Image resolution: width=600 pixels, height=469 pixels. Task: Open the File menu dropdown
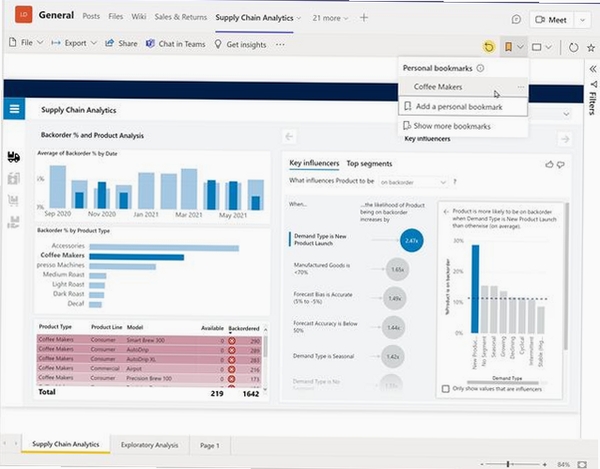click(x=26, y=42)
